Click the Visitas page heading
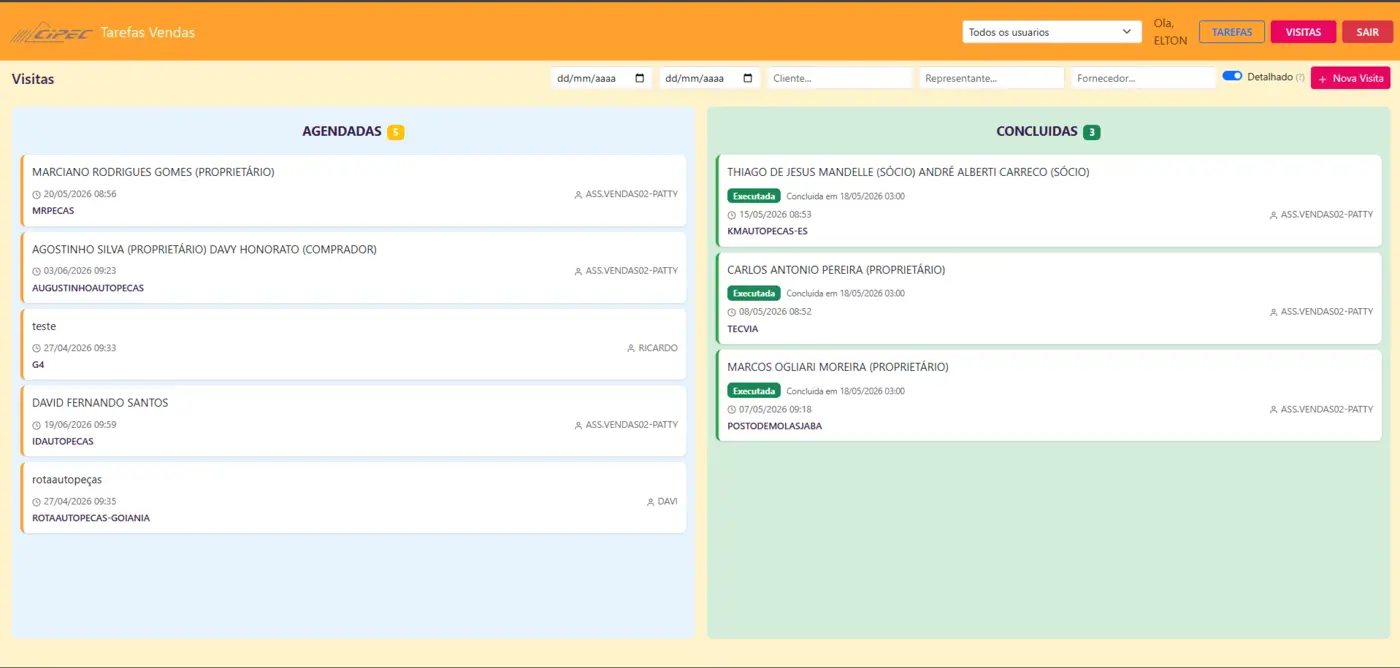This screenshot has height=668, width=1400. click(x=33, y=78)
